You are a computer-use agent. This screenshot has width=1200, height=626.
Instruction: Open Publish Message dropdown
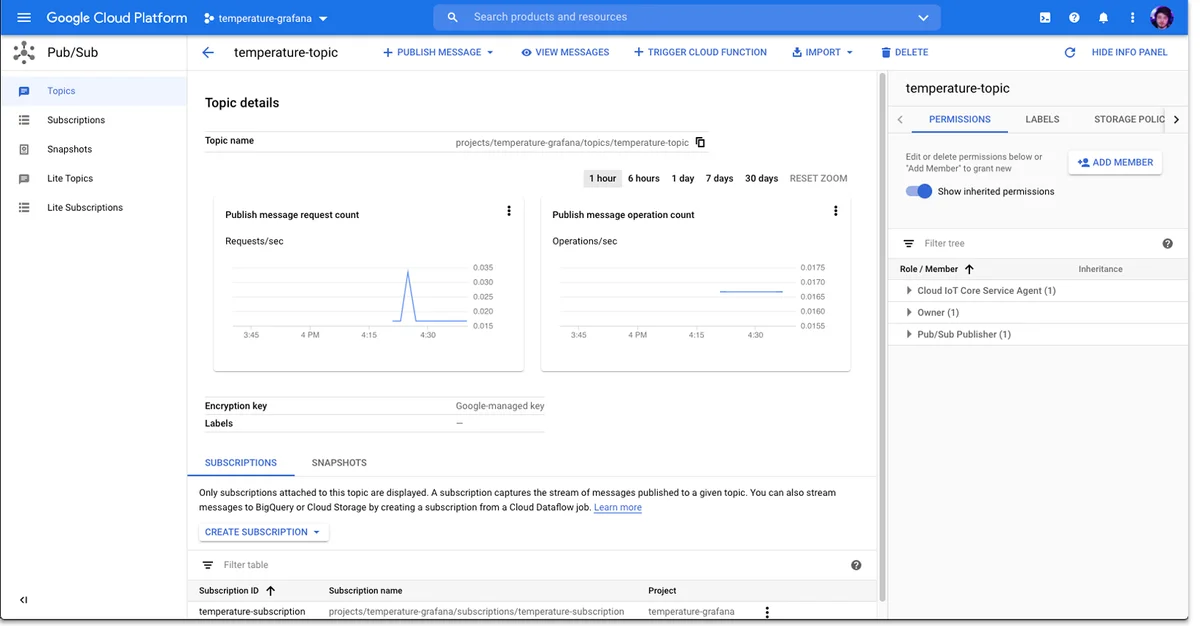(x=438, y=52)
